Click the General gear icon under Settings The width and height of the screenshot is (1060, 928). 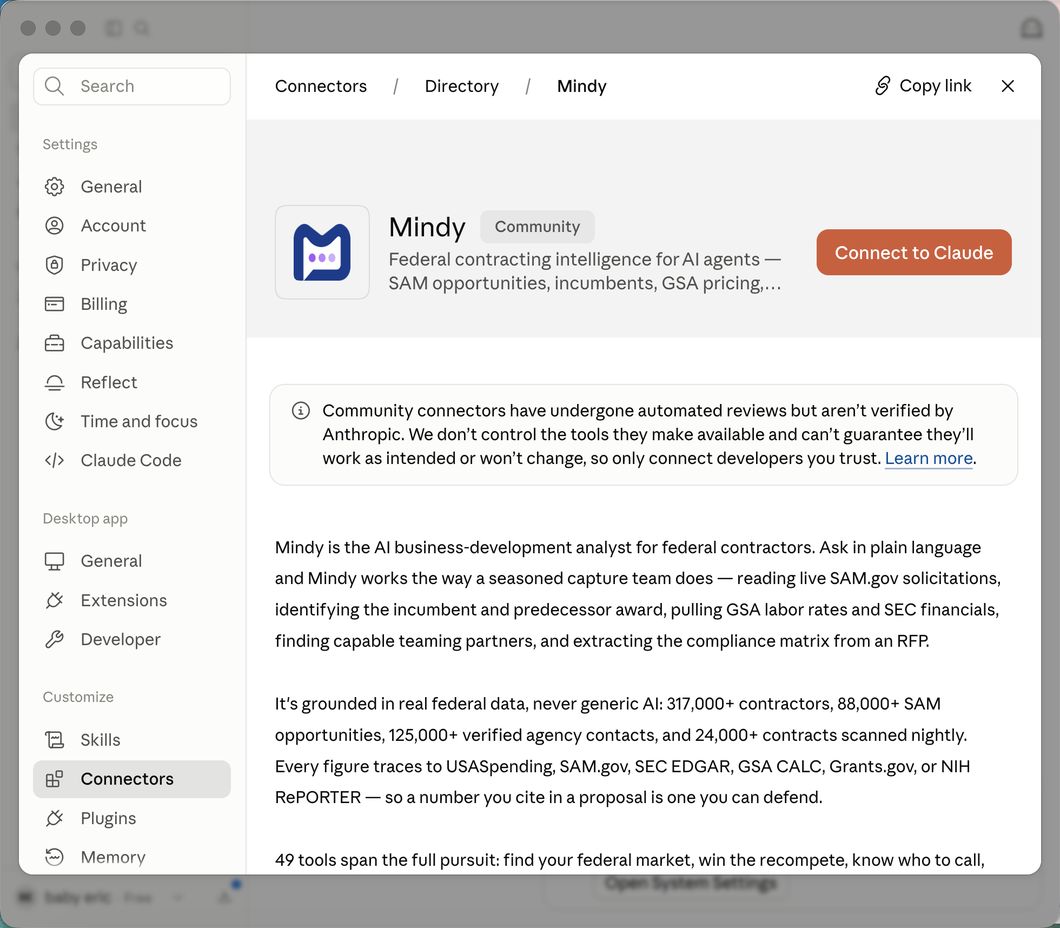click(x=54, y=187)
